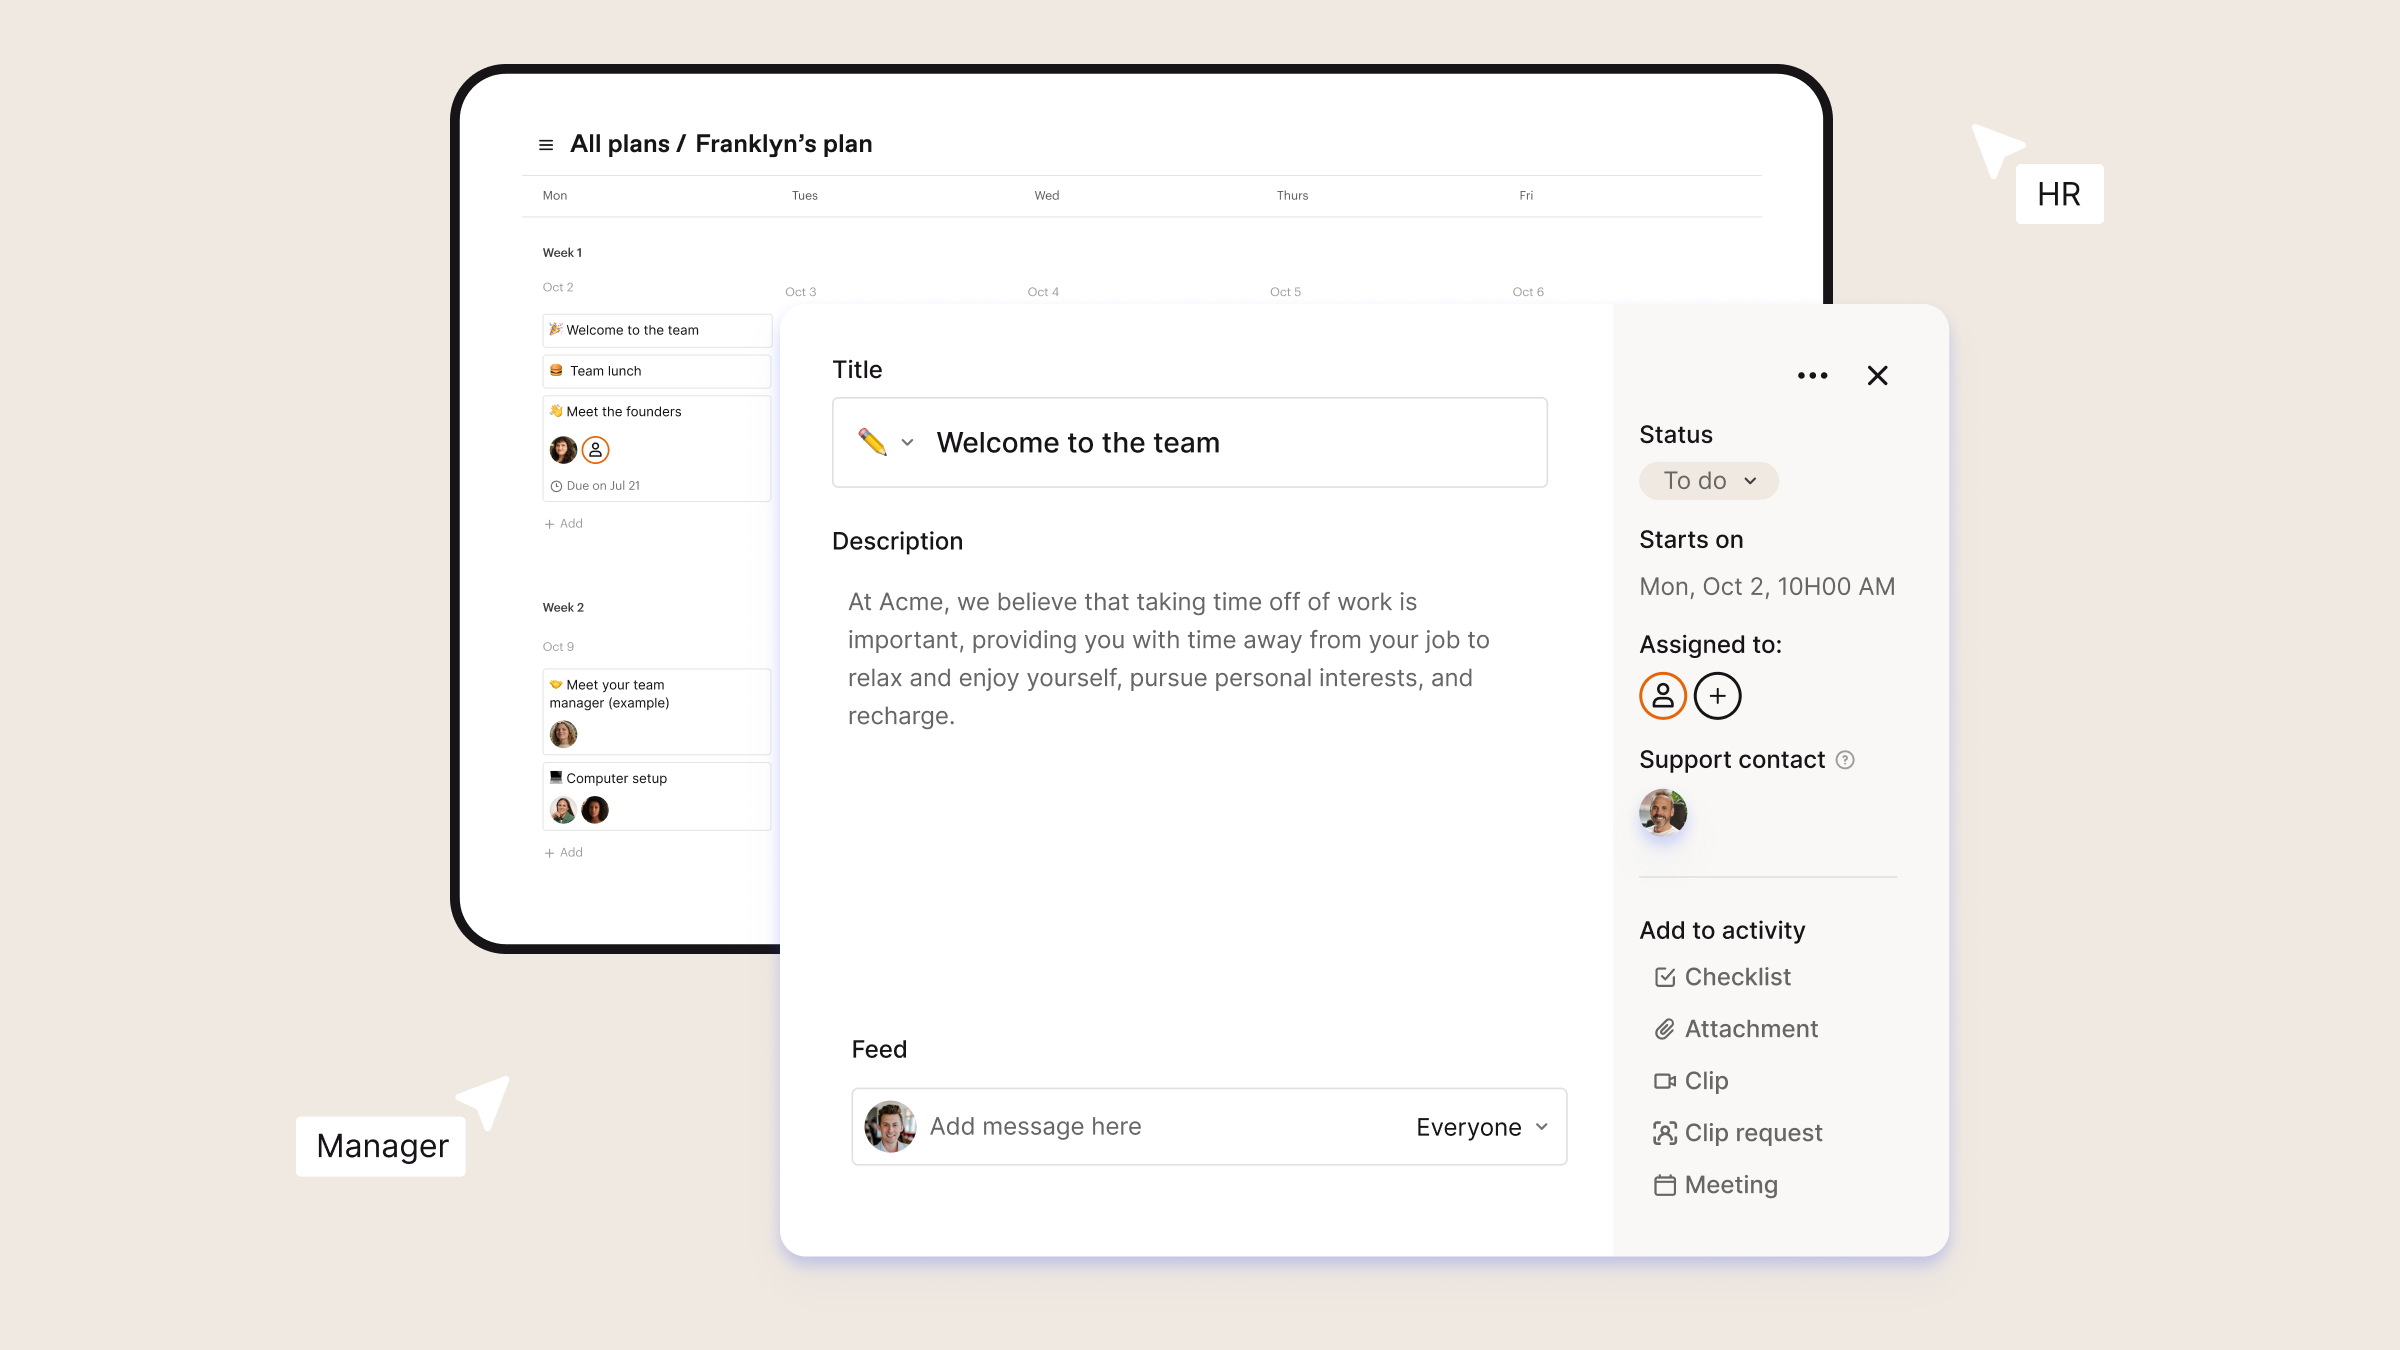
Task: Select the Clip icon in activity section
Action: pos(1665,1080)
